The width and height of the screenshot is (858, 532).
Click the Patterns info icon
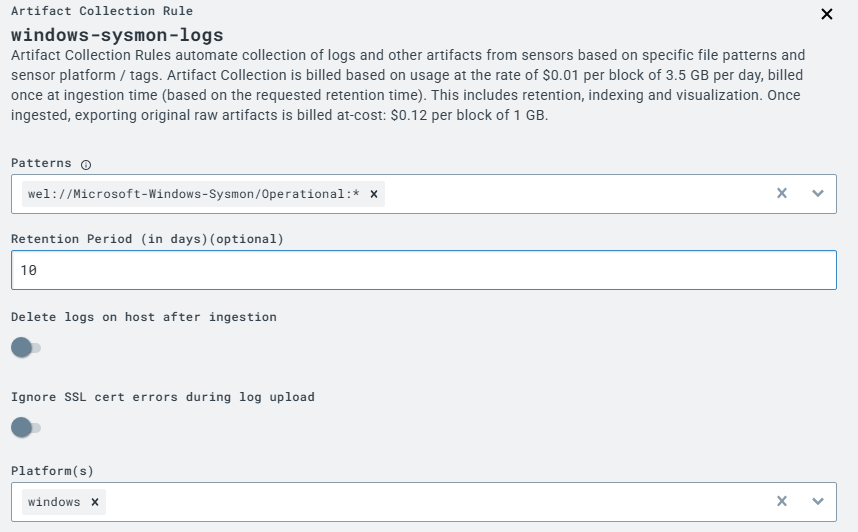point(85,164)
